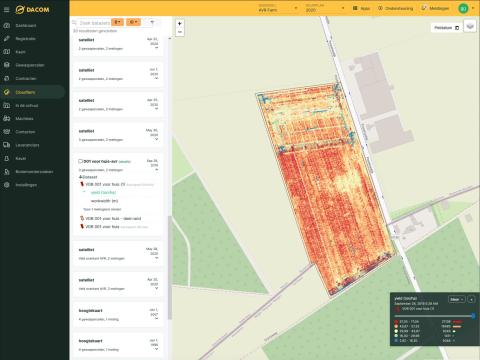Zoom out the map with minus button

180,32
